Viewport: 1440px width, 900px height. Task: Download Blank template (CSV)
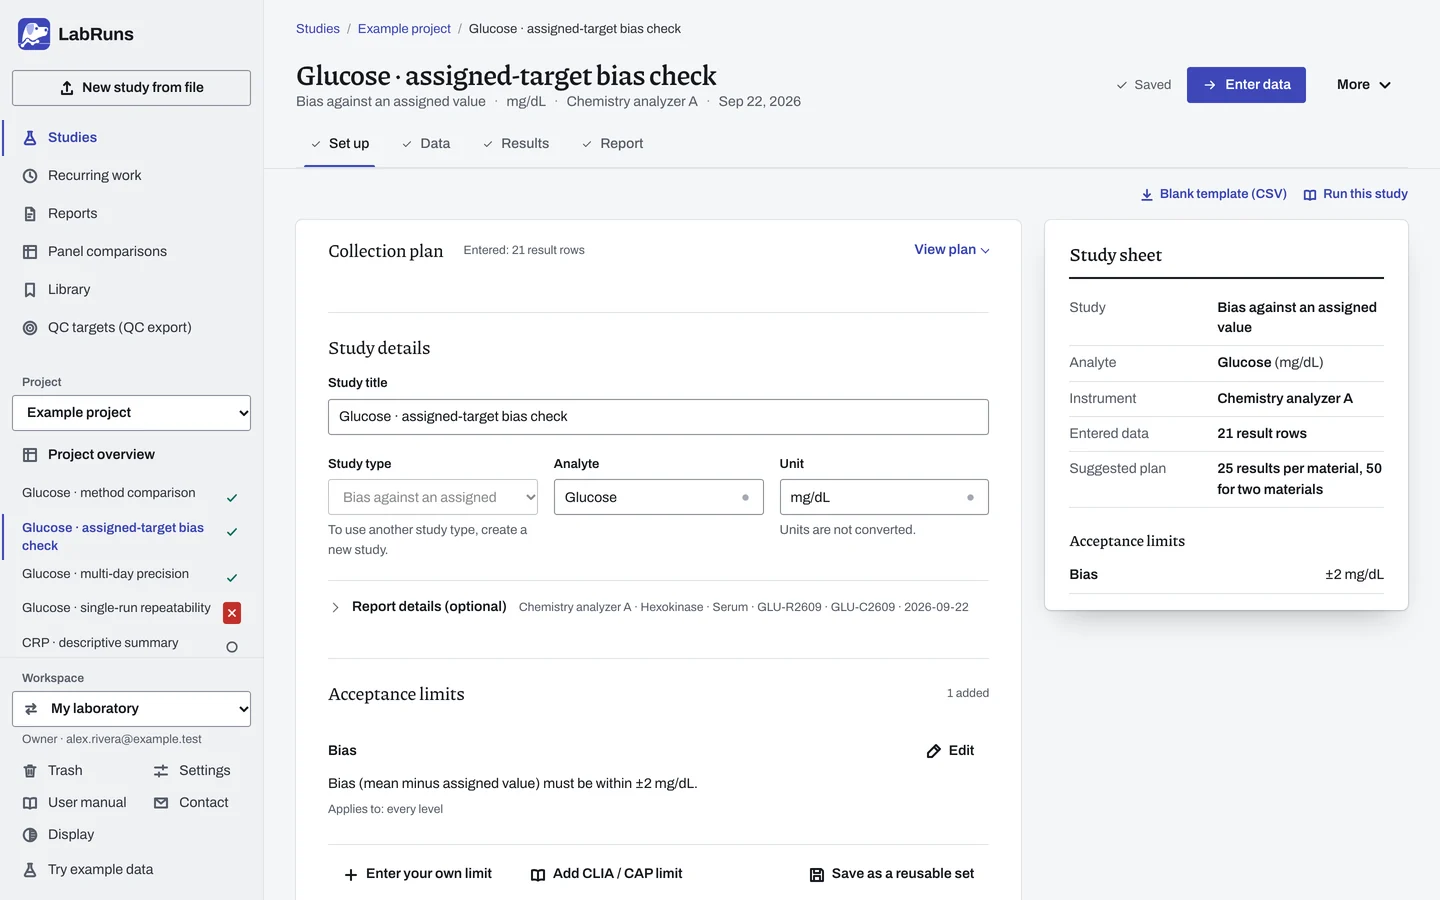(x=1214, y=194)
